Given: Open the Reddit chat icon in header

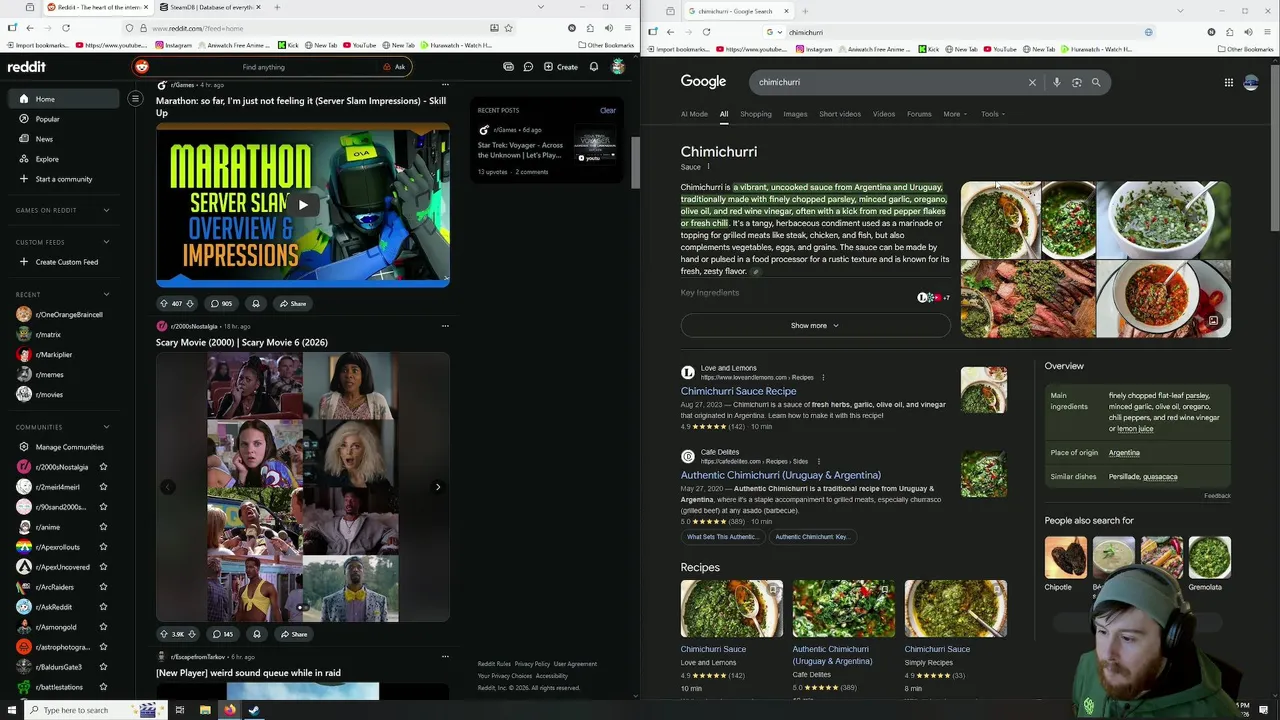Looking at the screenshot, I should click(528, 67).
